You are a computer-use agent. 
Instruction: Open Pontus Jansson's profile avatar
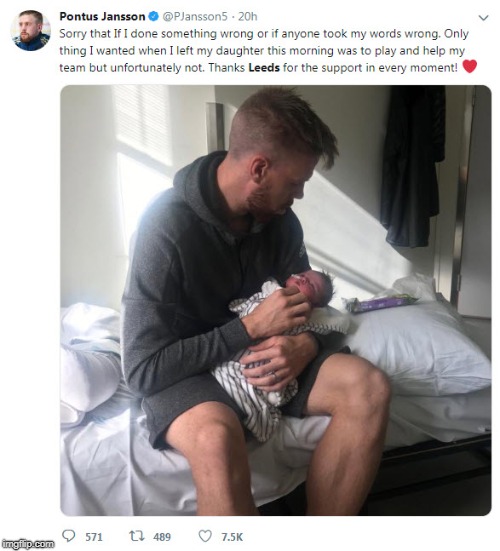[30, 30]
